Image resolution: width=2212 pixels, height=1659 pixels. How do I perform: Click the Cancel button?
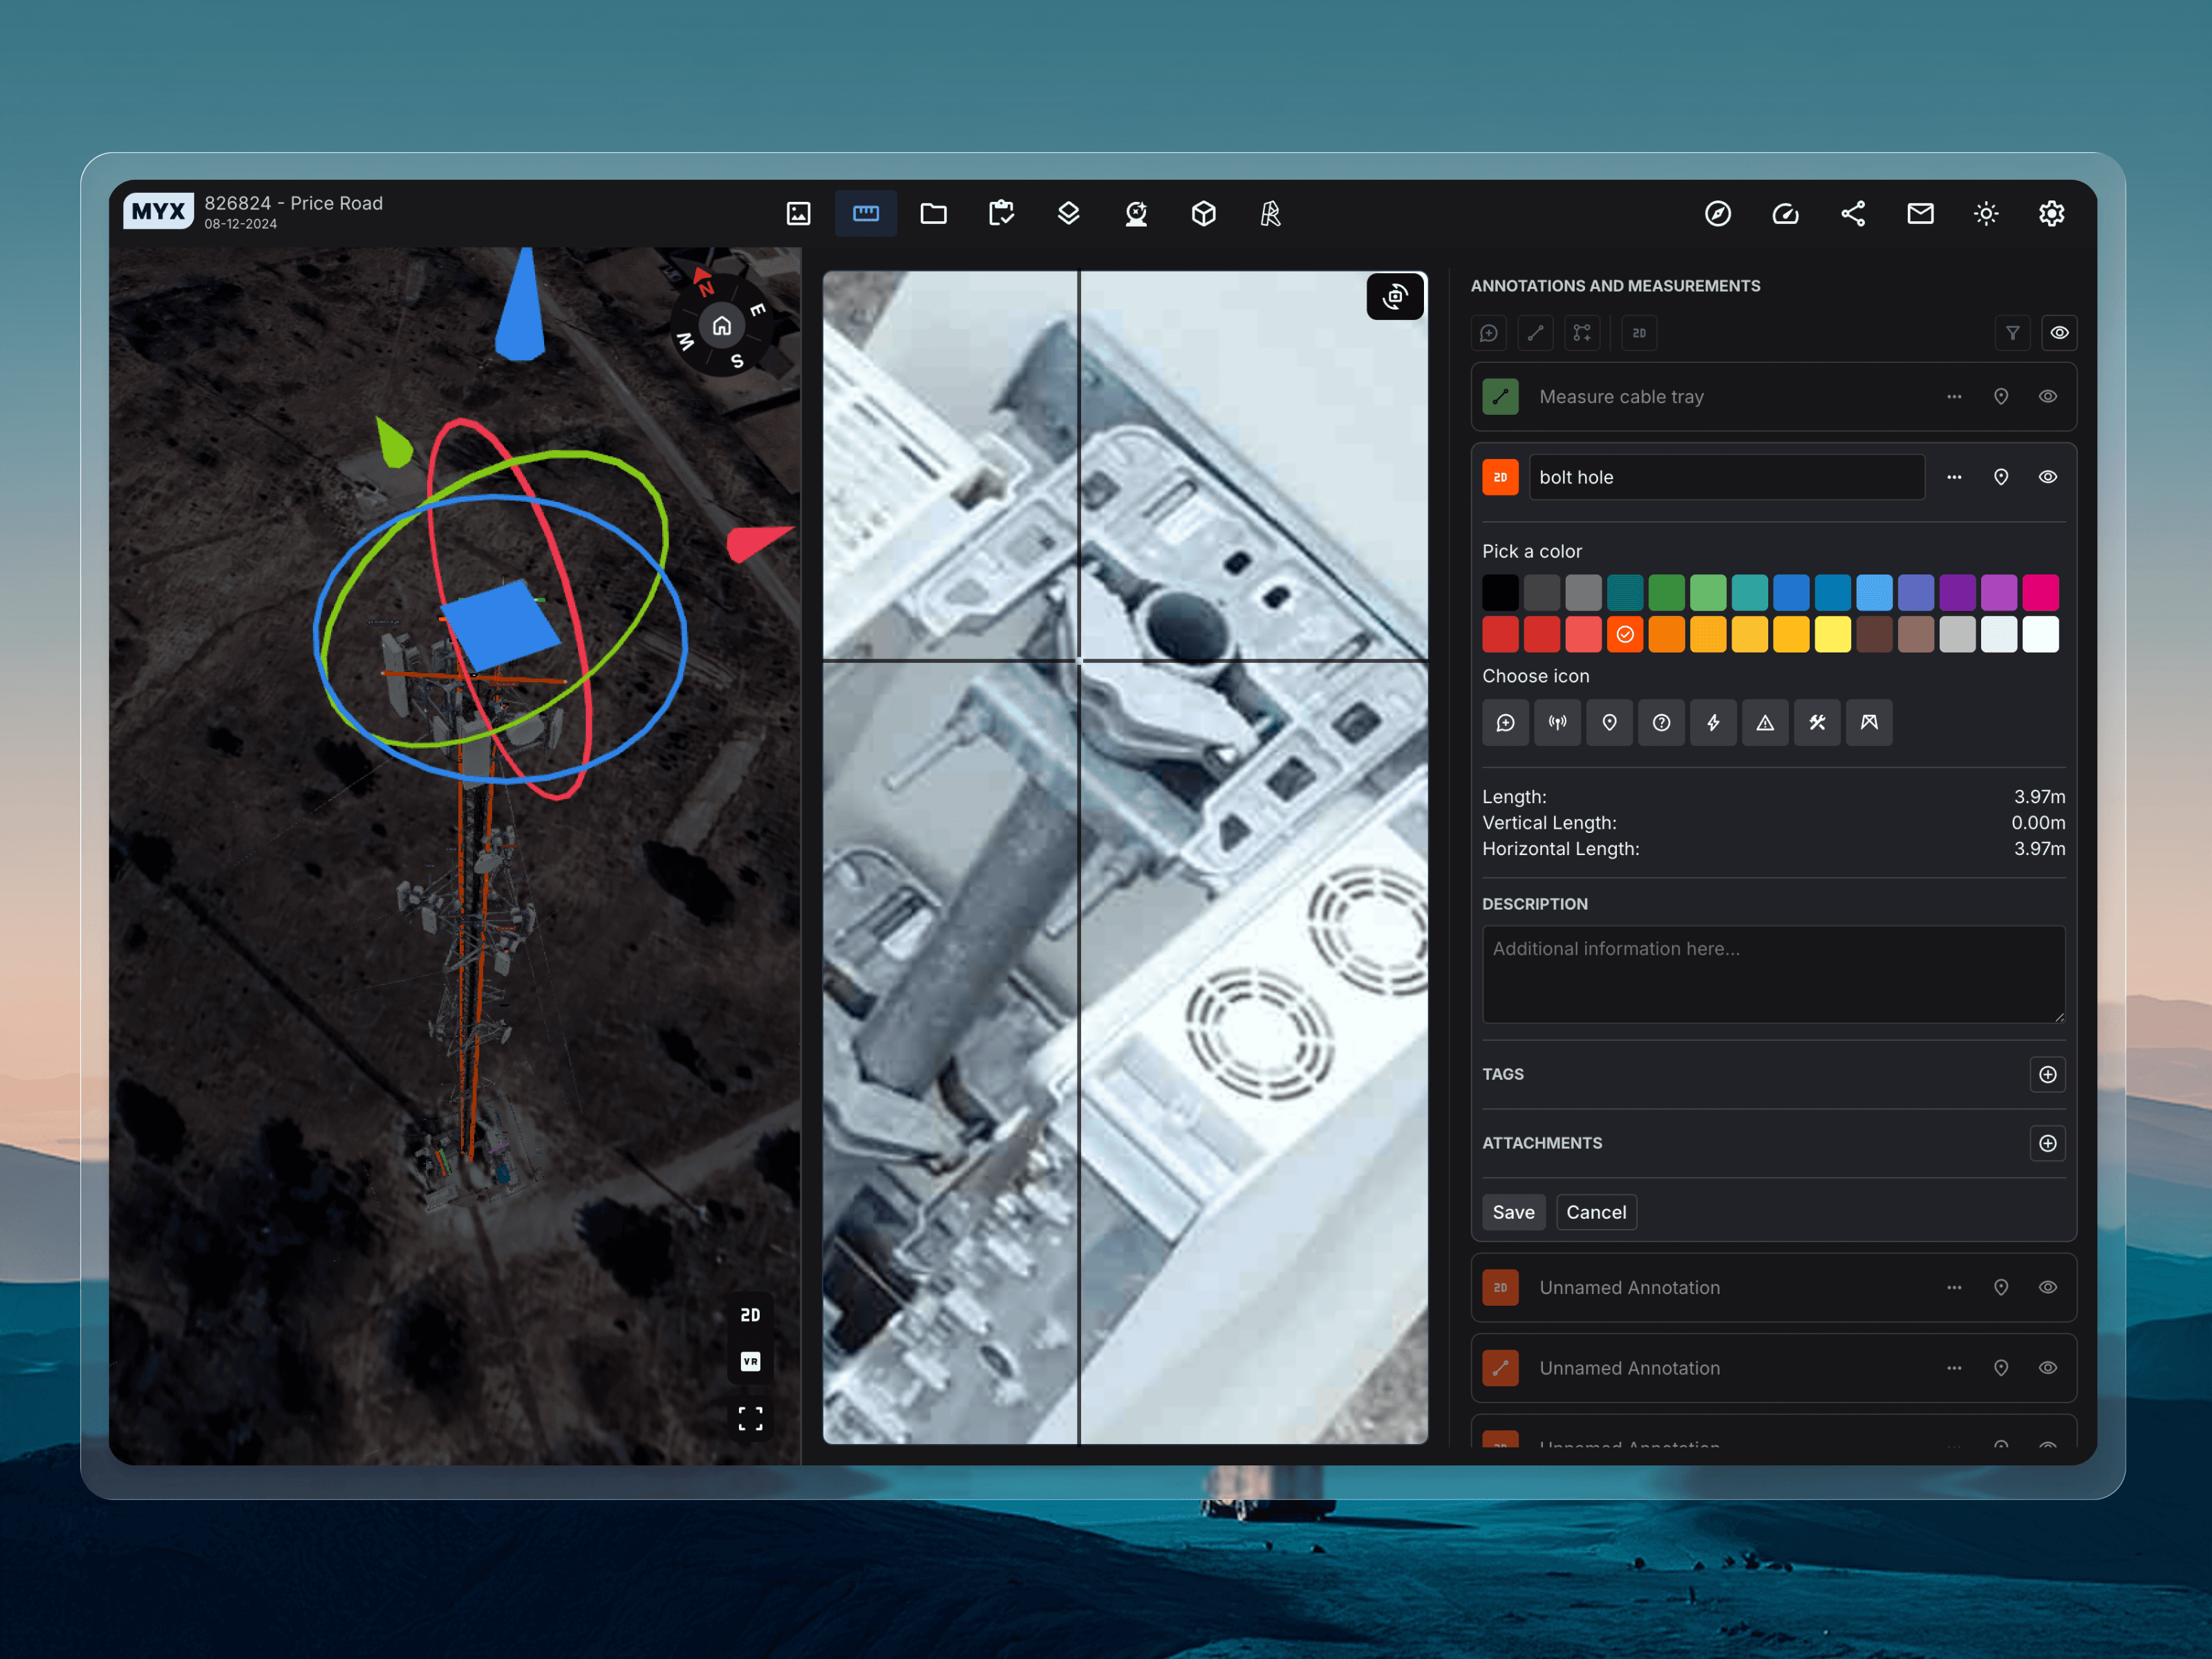pyautogui.click(x=1595, y=1212)
